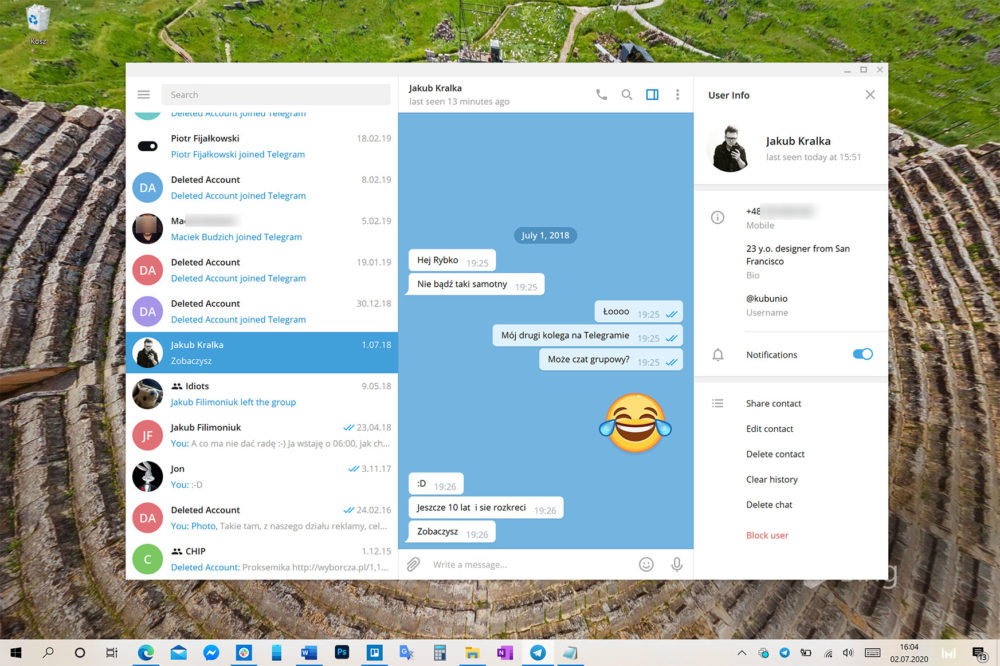Close the User Info panel
This screenshot has width=1000, height=666.
click(870, 94)
